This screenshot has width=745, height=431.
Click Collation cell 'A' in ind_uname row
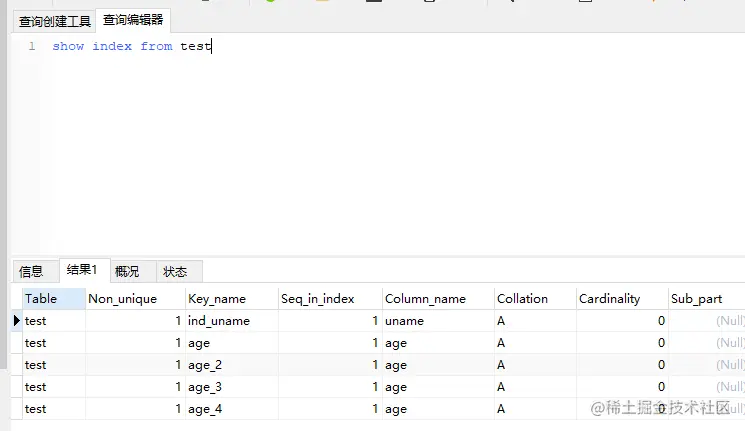point(535,321)
